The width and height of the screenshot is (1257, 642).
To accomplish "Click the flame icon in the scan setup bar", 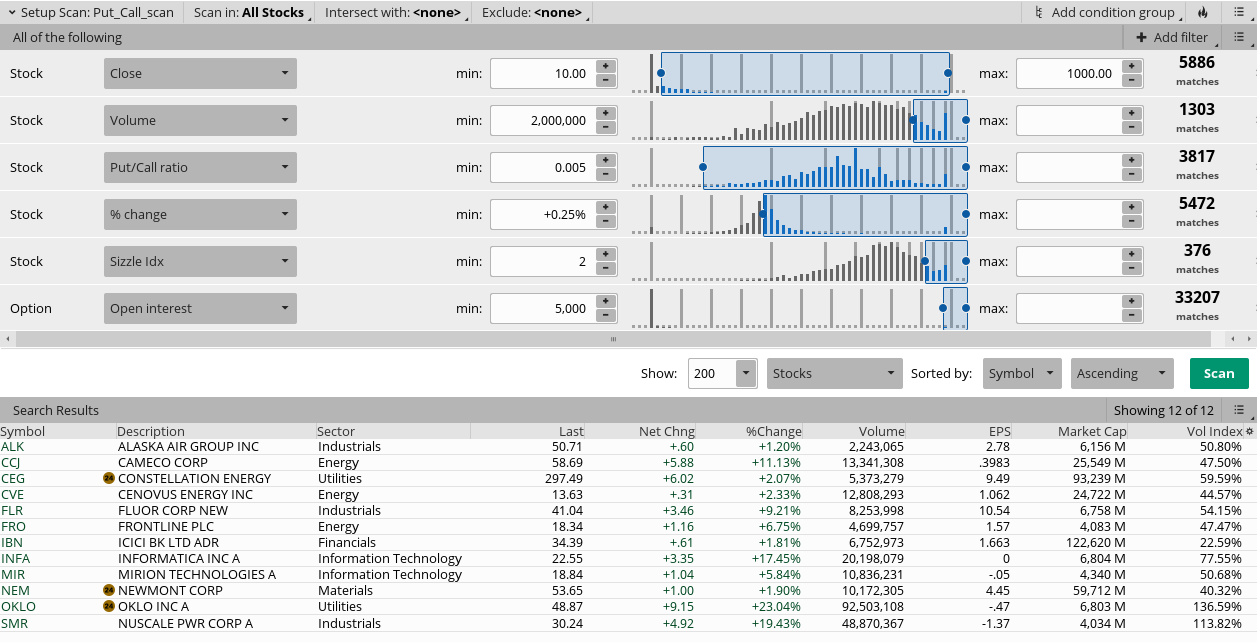I will click(1202, 13).
